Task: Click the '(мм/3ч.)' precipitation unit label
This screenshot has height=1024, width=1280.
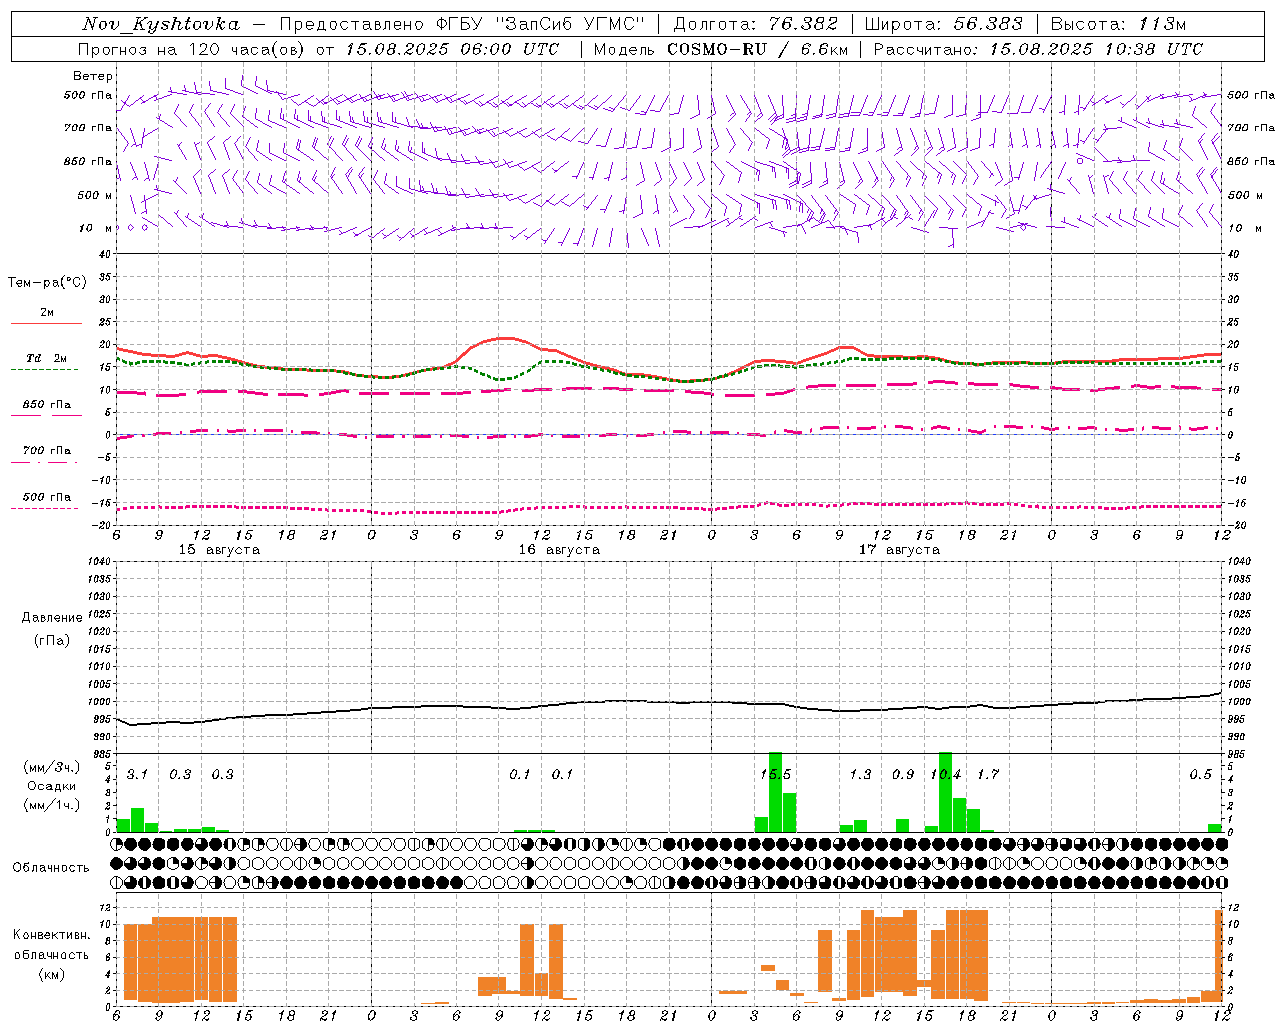Action: click(x=52, y=767)
